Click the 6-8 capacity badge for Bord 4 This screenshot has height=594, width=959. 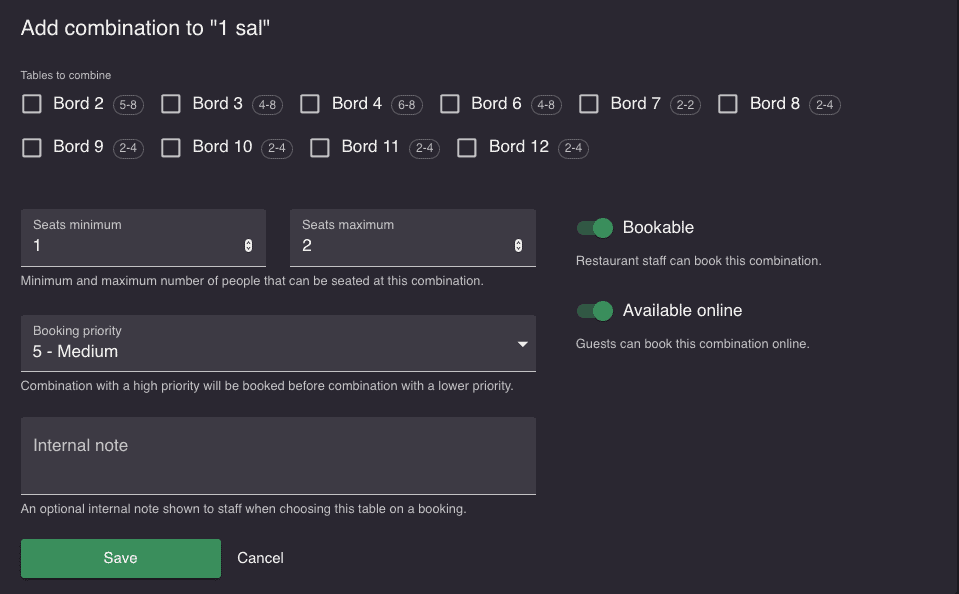[x=407, y=105]
